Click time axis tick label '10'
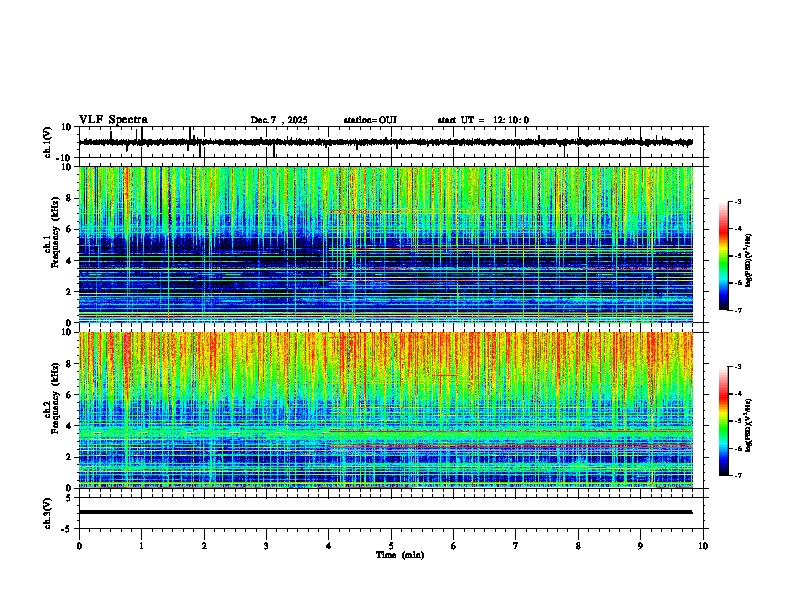 [x=703, y=546]
